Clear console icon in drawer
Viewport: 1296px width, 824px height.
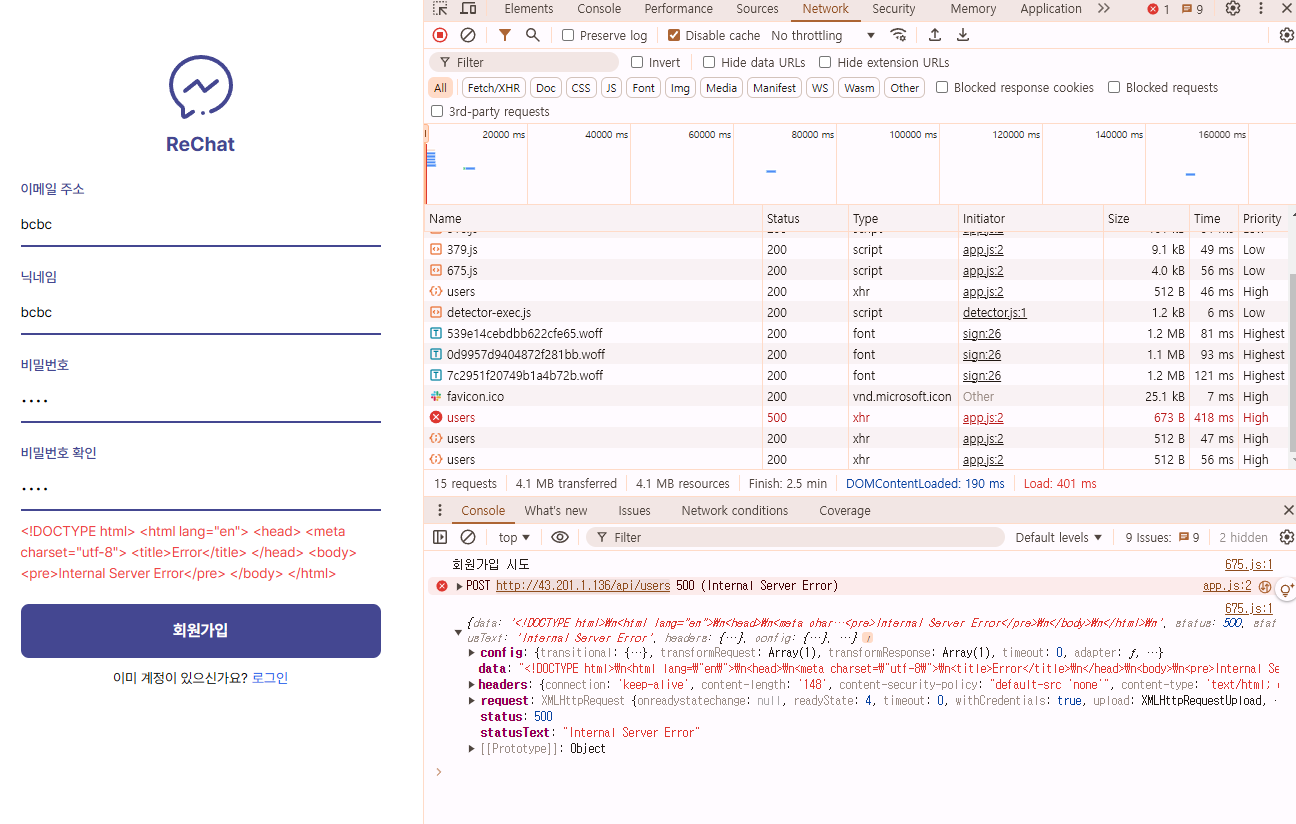pos(468,537)
